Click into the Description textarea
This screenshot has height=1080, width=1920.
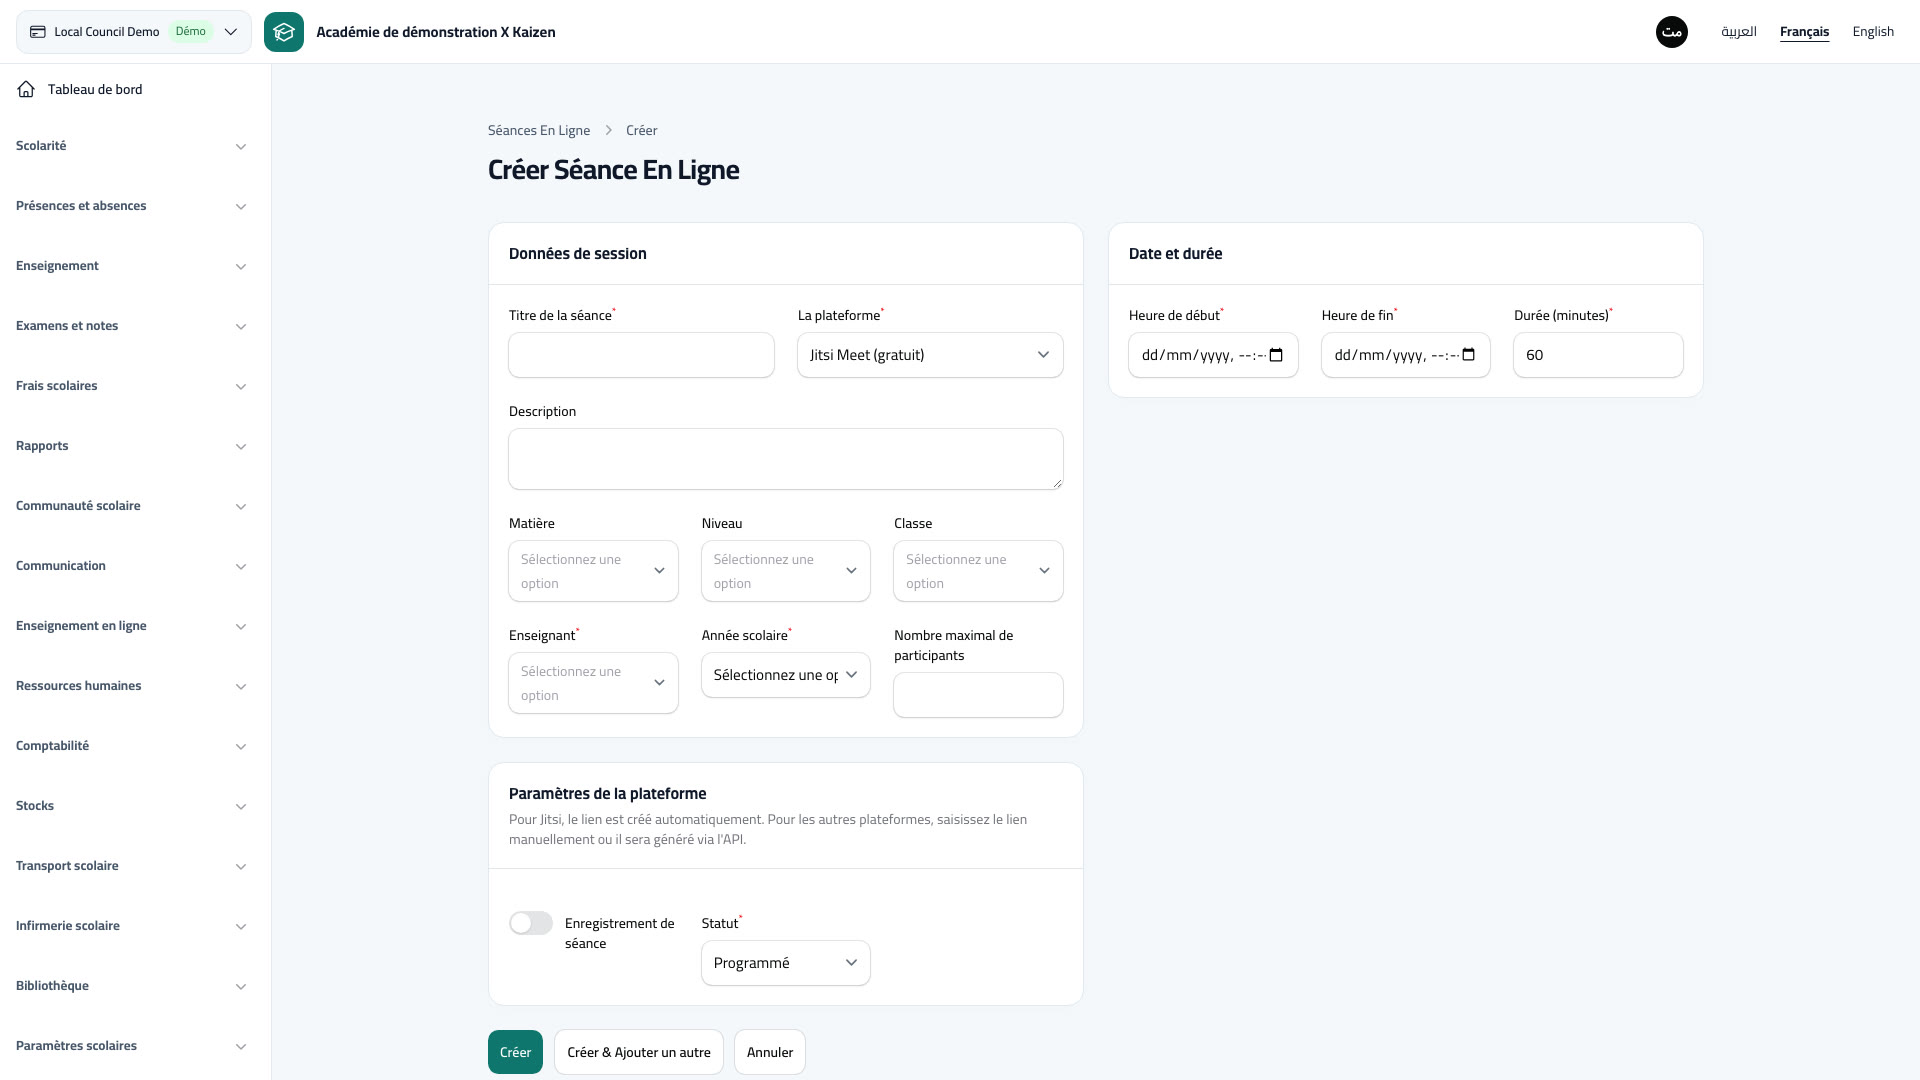786,459
